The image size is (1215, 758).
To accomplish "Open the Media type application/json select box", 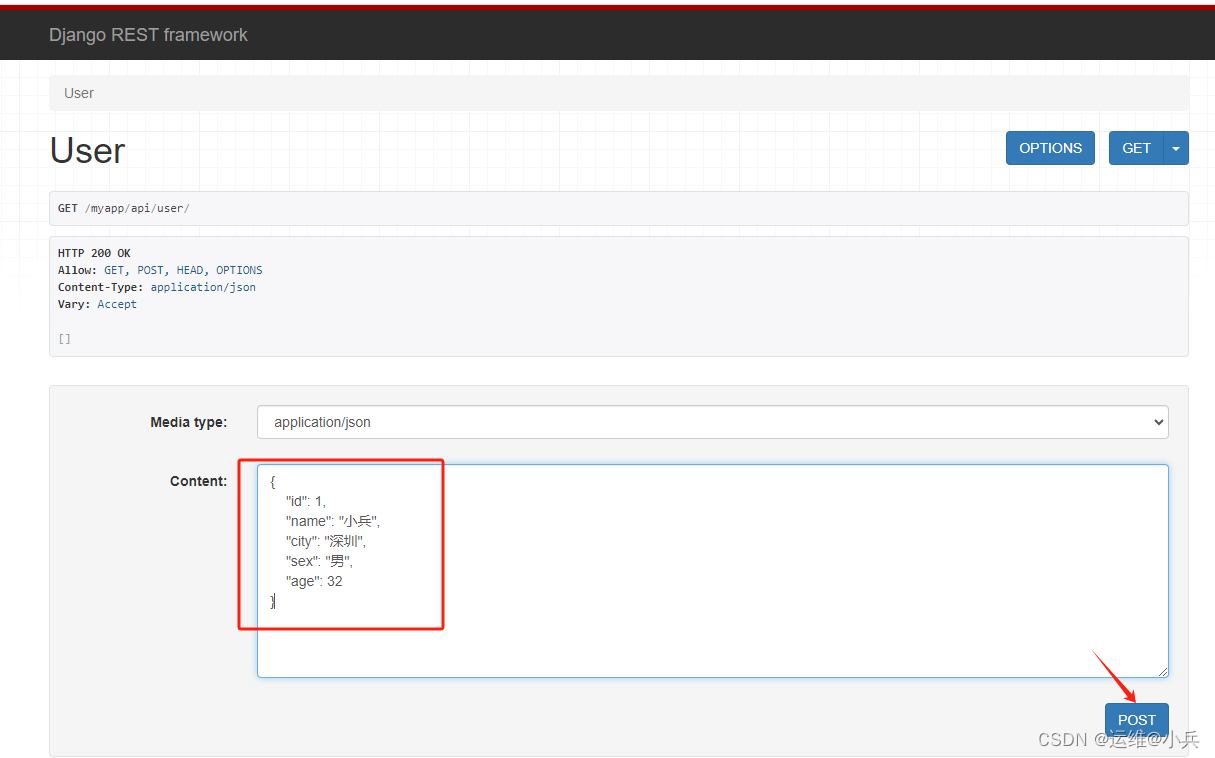I will pos(712,422).
